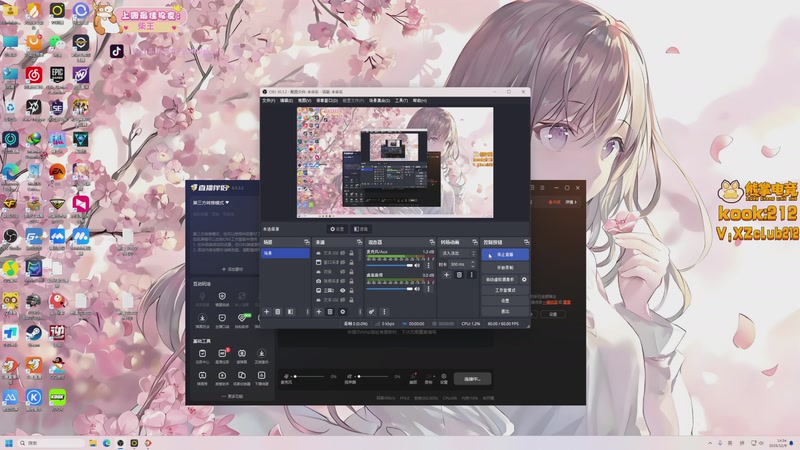Open 桌面音频 three-dot options menu
This screenshot has height=450, width=800.
click(429, 289)
